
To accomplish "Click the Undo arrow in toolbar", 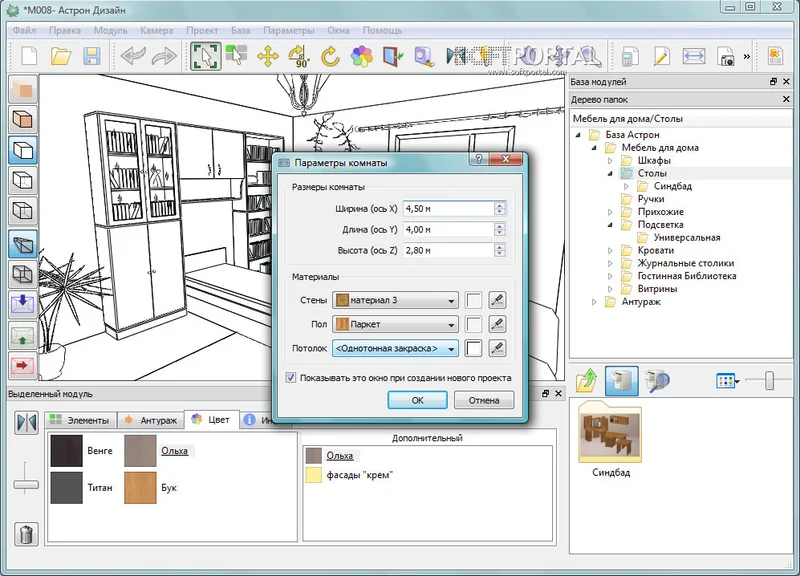I will 134,56.
